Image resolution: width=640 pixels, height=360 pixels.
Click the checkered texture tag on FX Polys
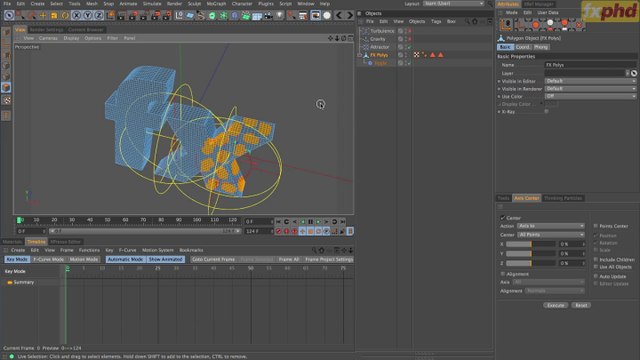pyautogui.click(x=416, y=55)
